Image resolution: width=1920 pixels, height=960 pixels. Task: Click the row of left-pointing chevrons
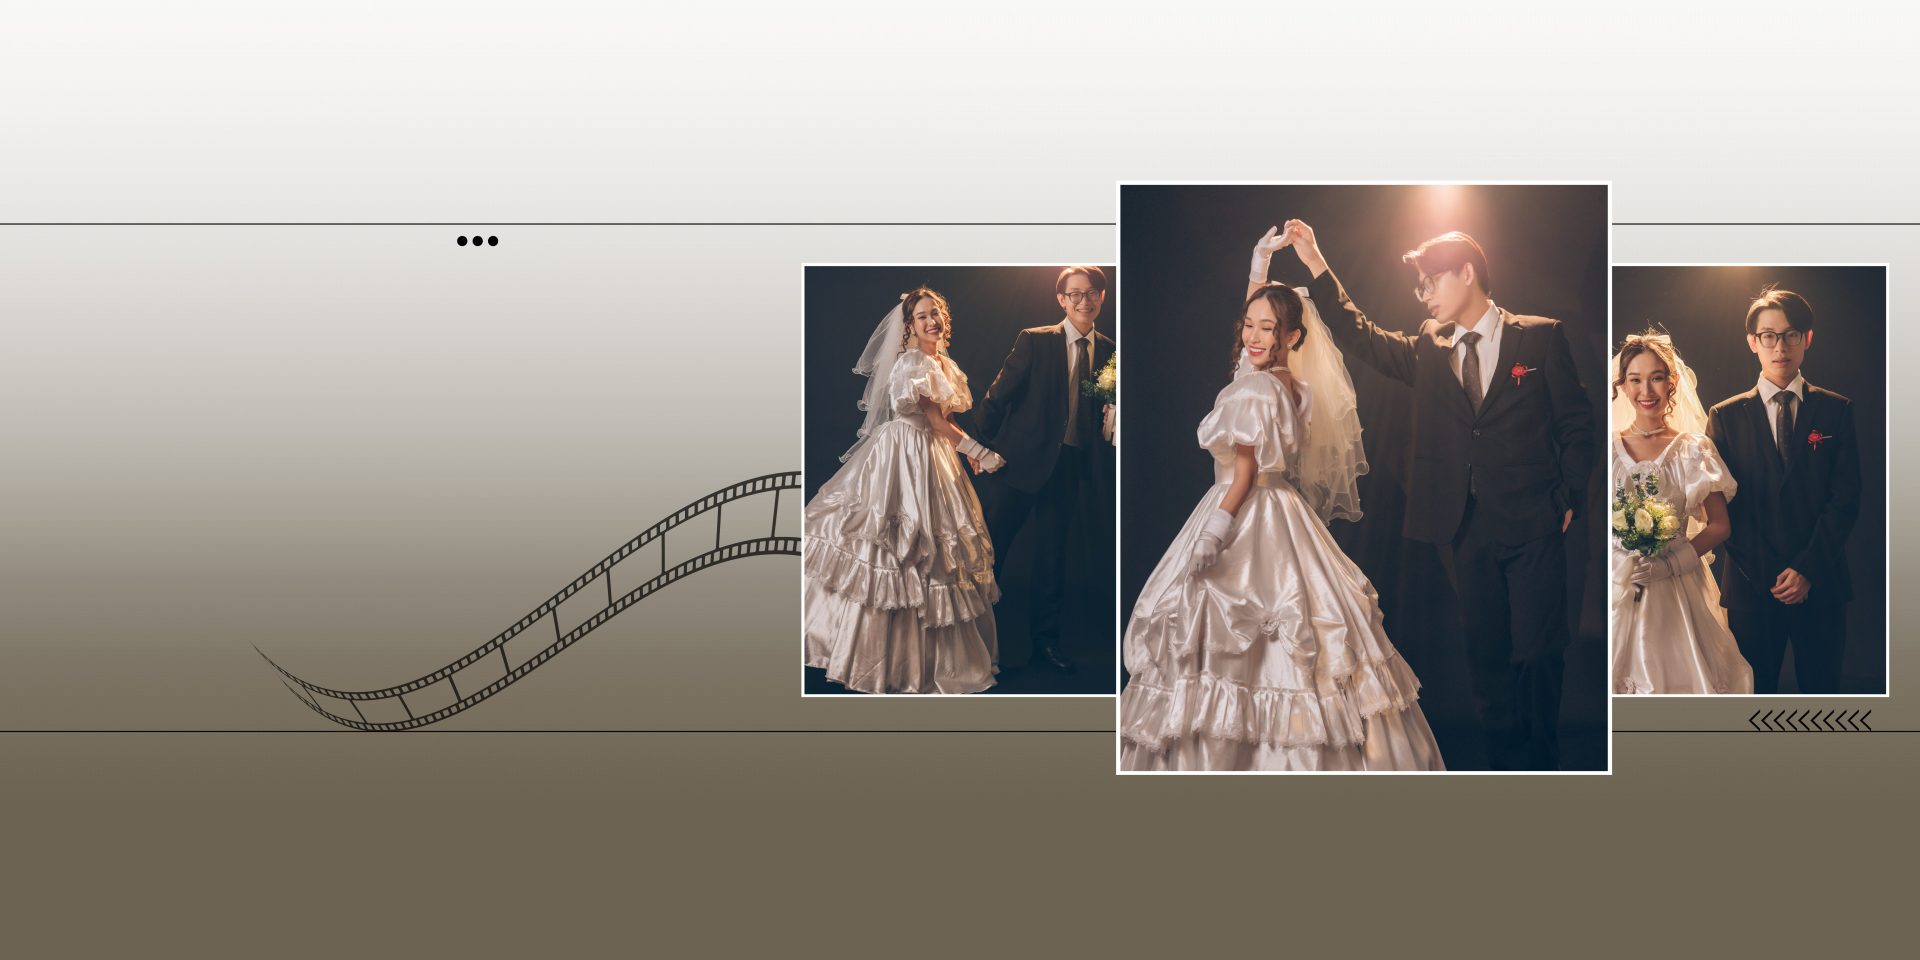1809,721
